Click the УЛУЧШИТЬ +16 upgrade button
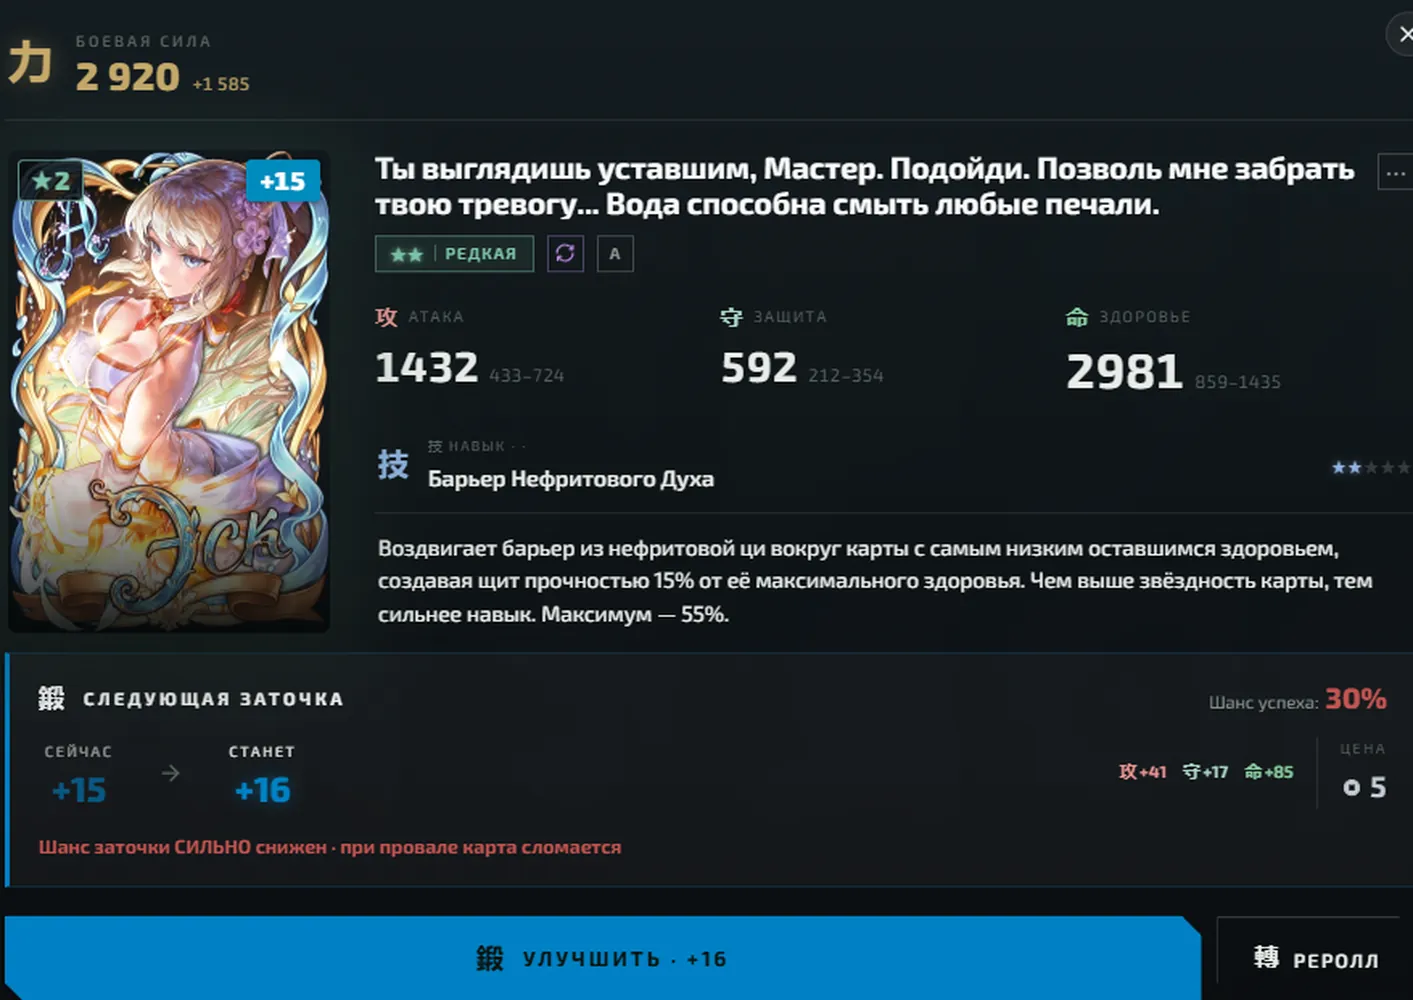1413x1000 pixels. click(x=602, y=958)
